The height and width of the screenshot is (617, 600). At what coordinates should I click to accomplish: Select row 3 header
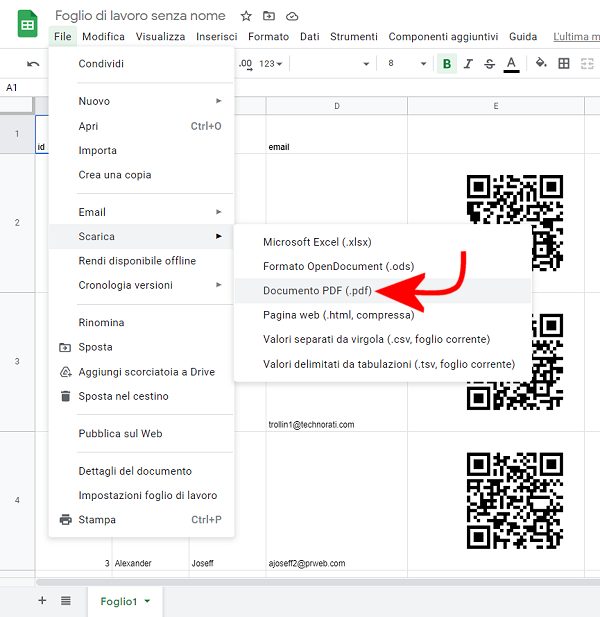coord(17,361)
